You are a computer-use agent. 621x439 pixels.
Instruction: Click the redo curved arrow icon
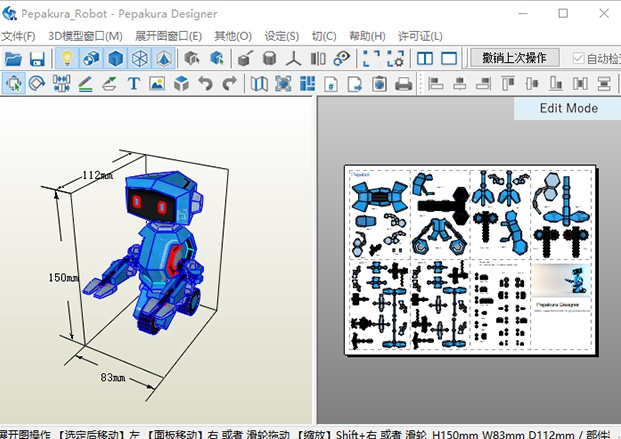(230, 84)
